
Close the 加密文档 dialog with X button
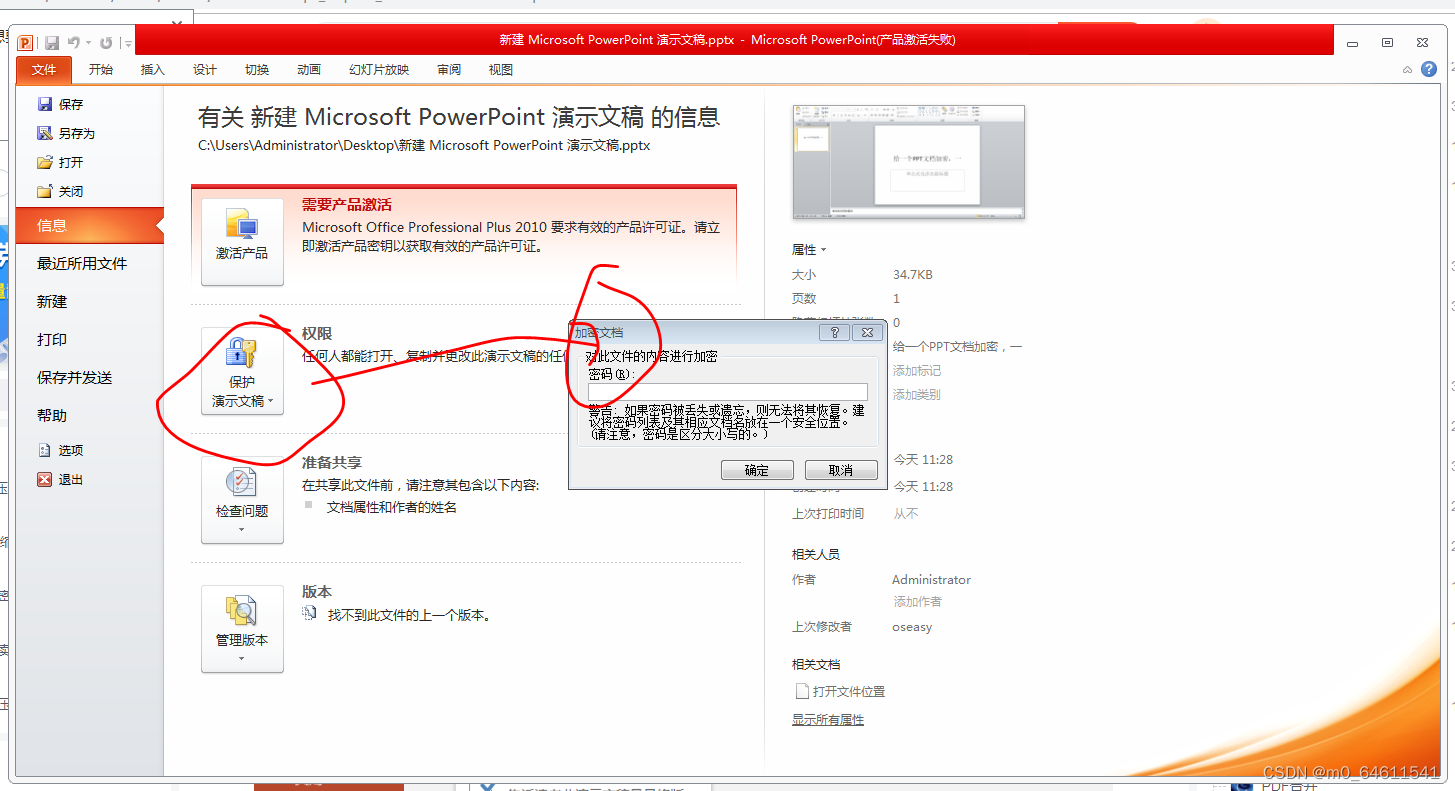867,332
